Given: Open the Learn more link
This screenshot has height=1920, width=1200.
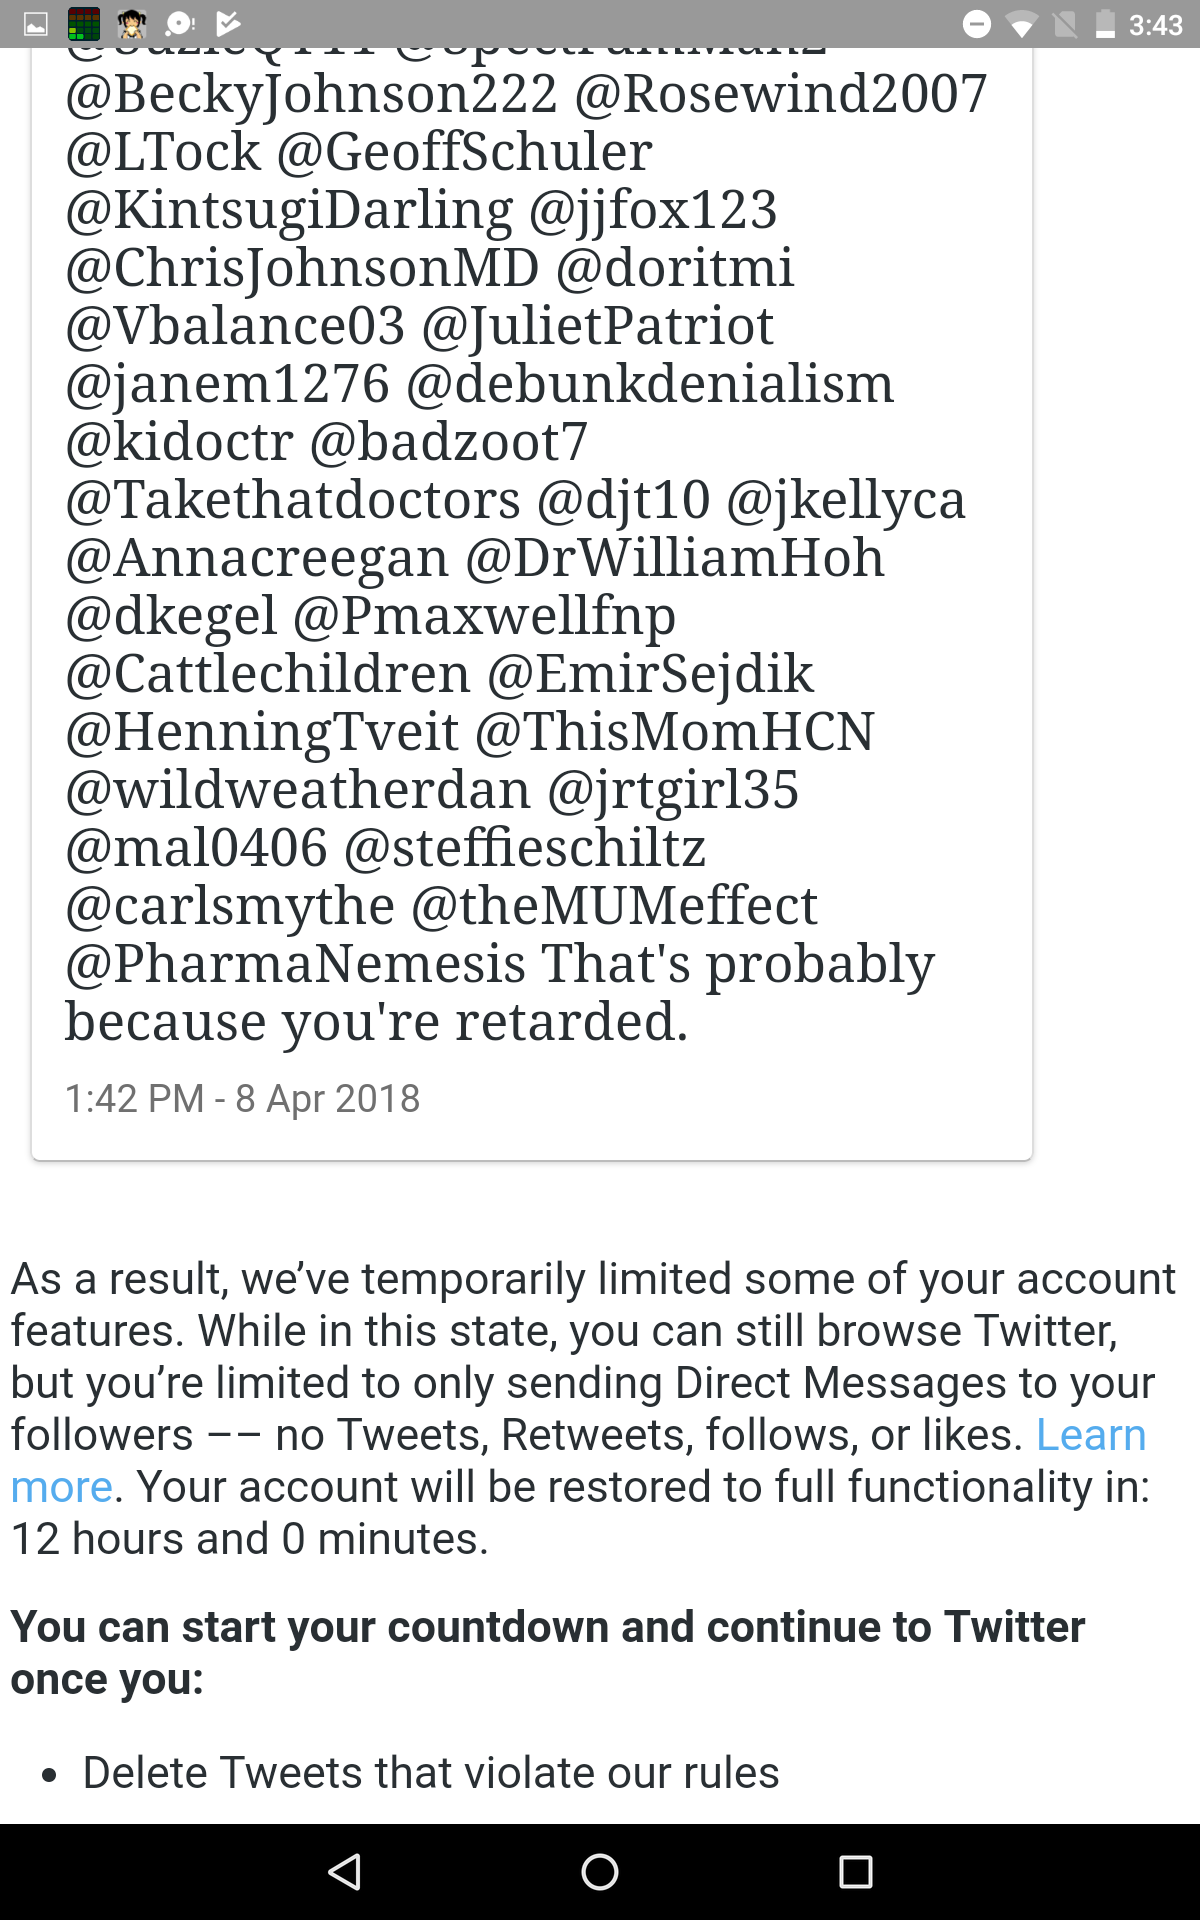Looking at the screenshot, I should [1091, 1434].
